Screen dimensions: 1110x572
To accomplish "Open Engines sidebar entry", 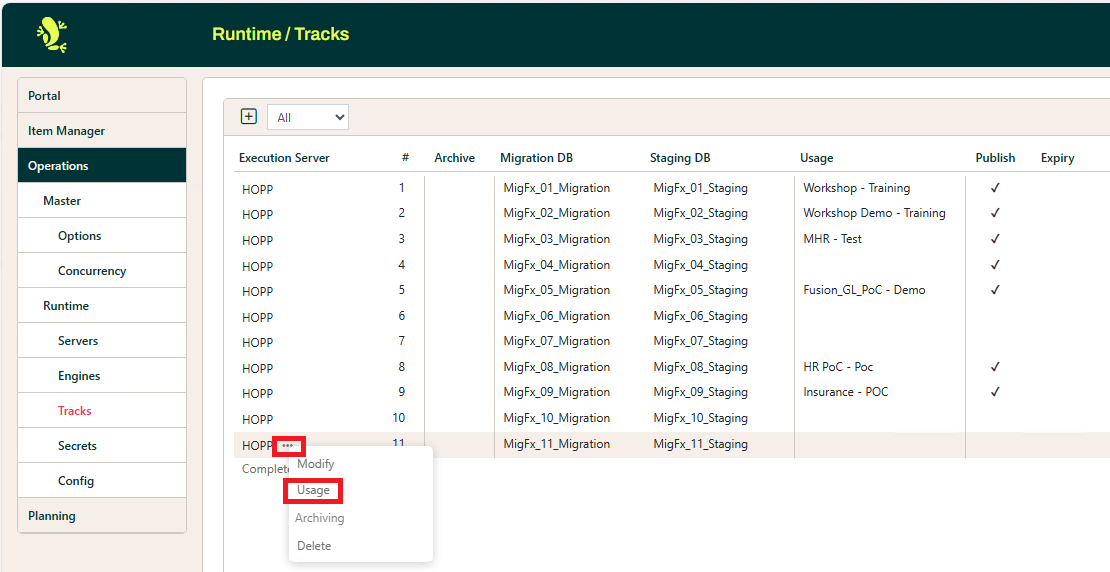I will point(102,376).
